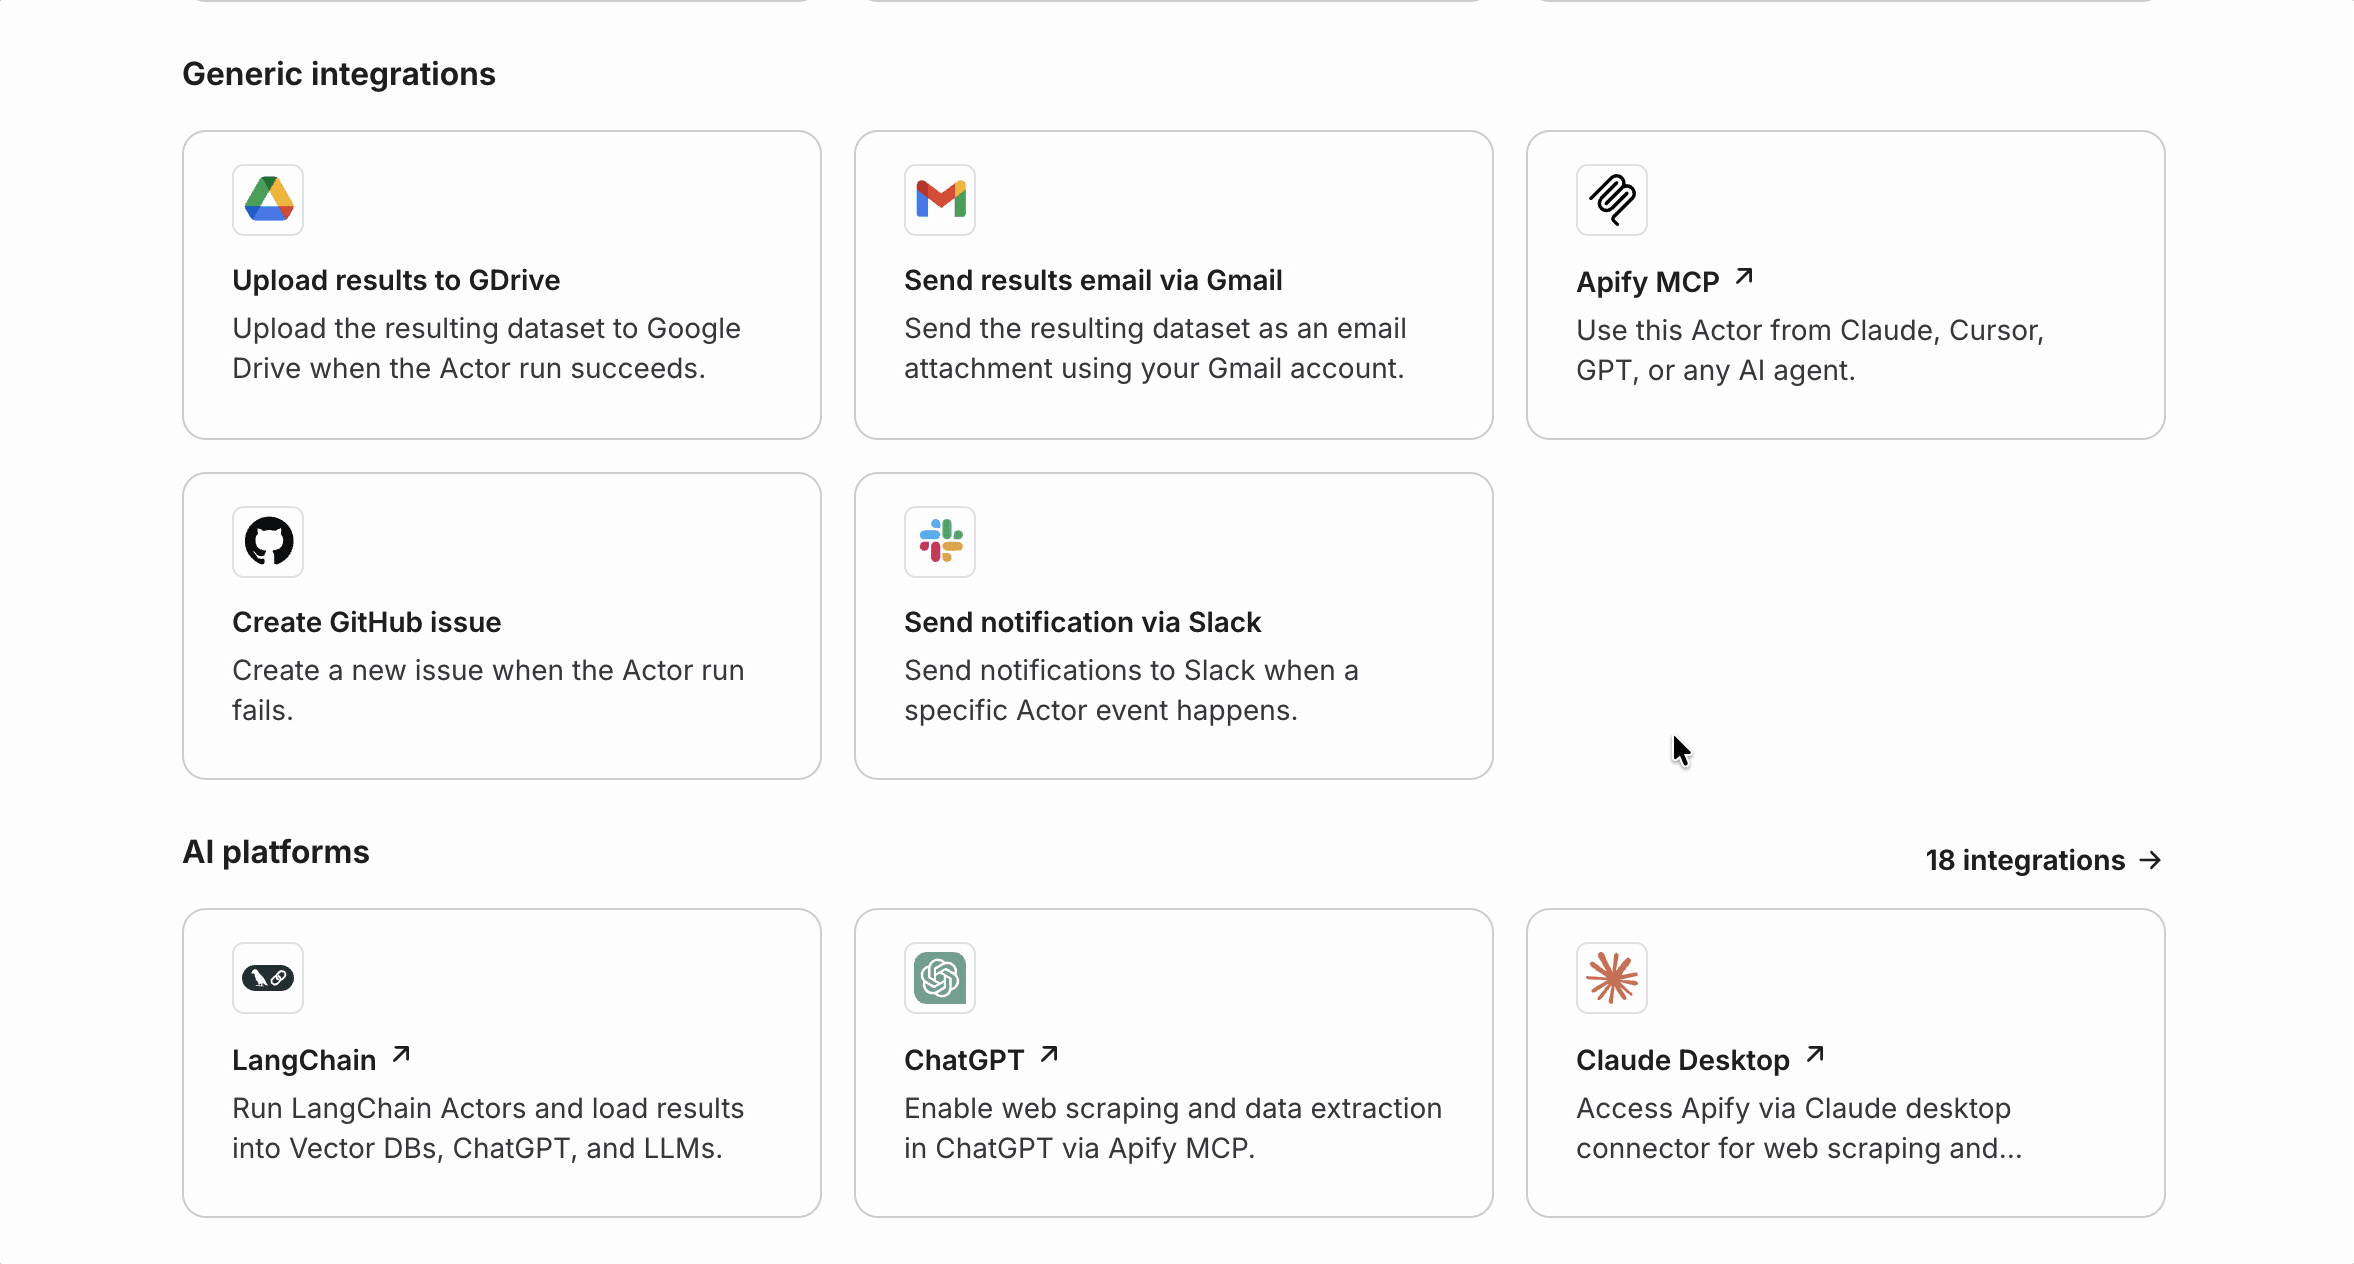Click the Claude Desktop starburst icon
Screen dimensions: 2354x1264
pyautogui.click(x=1612, y=978)
